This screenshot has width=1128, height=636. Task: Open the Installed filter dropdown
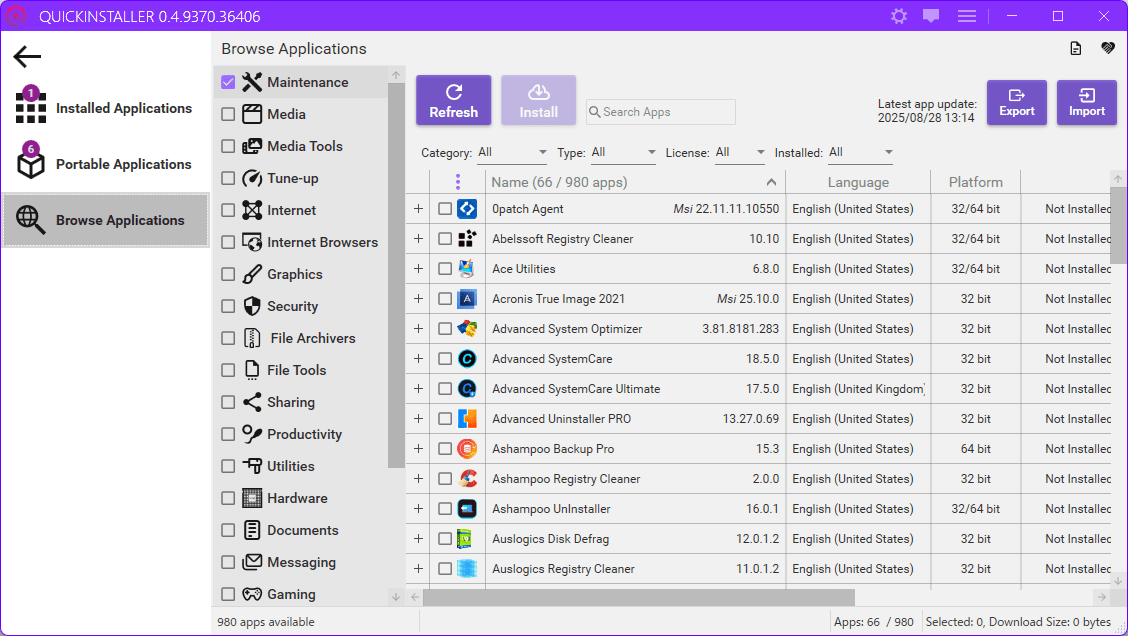[860, 153]
